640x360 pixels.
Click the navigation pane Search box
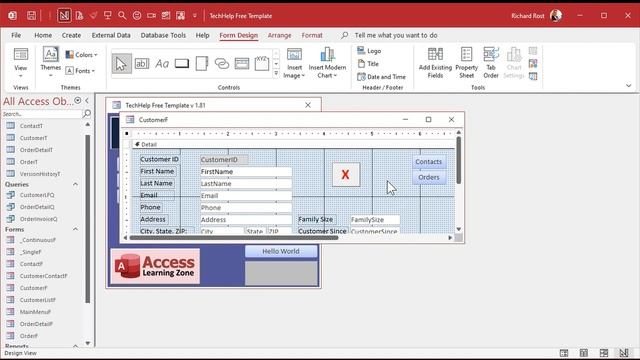point(42,114)
